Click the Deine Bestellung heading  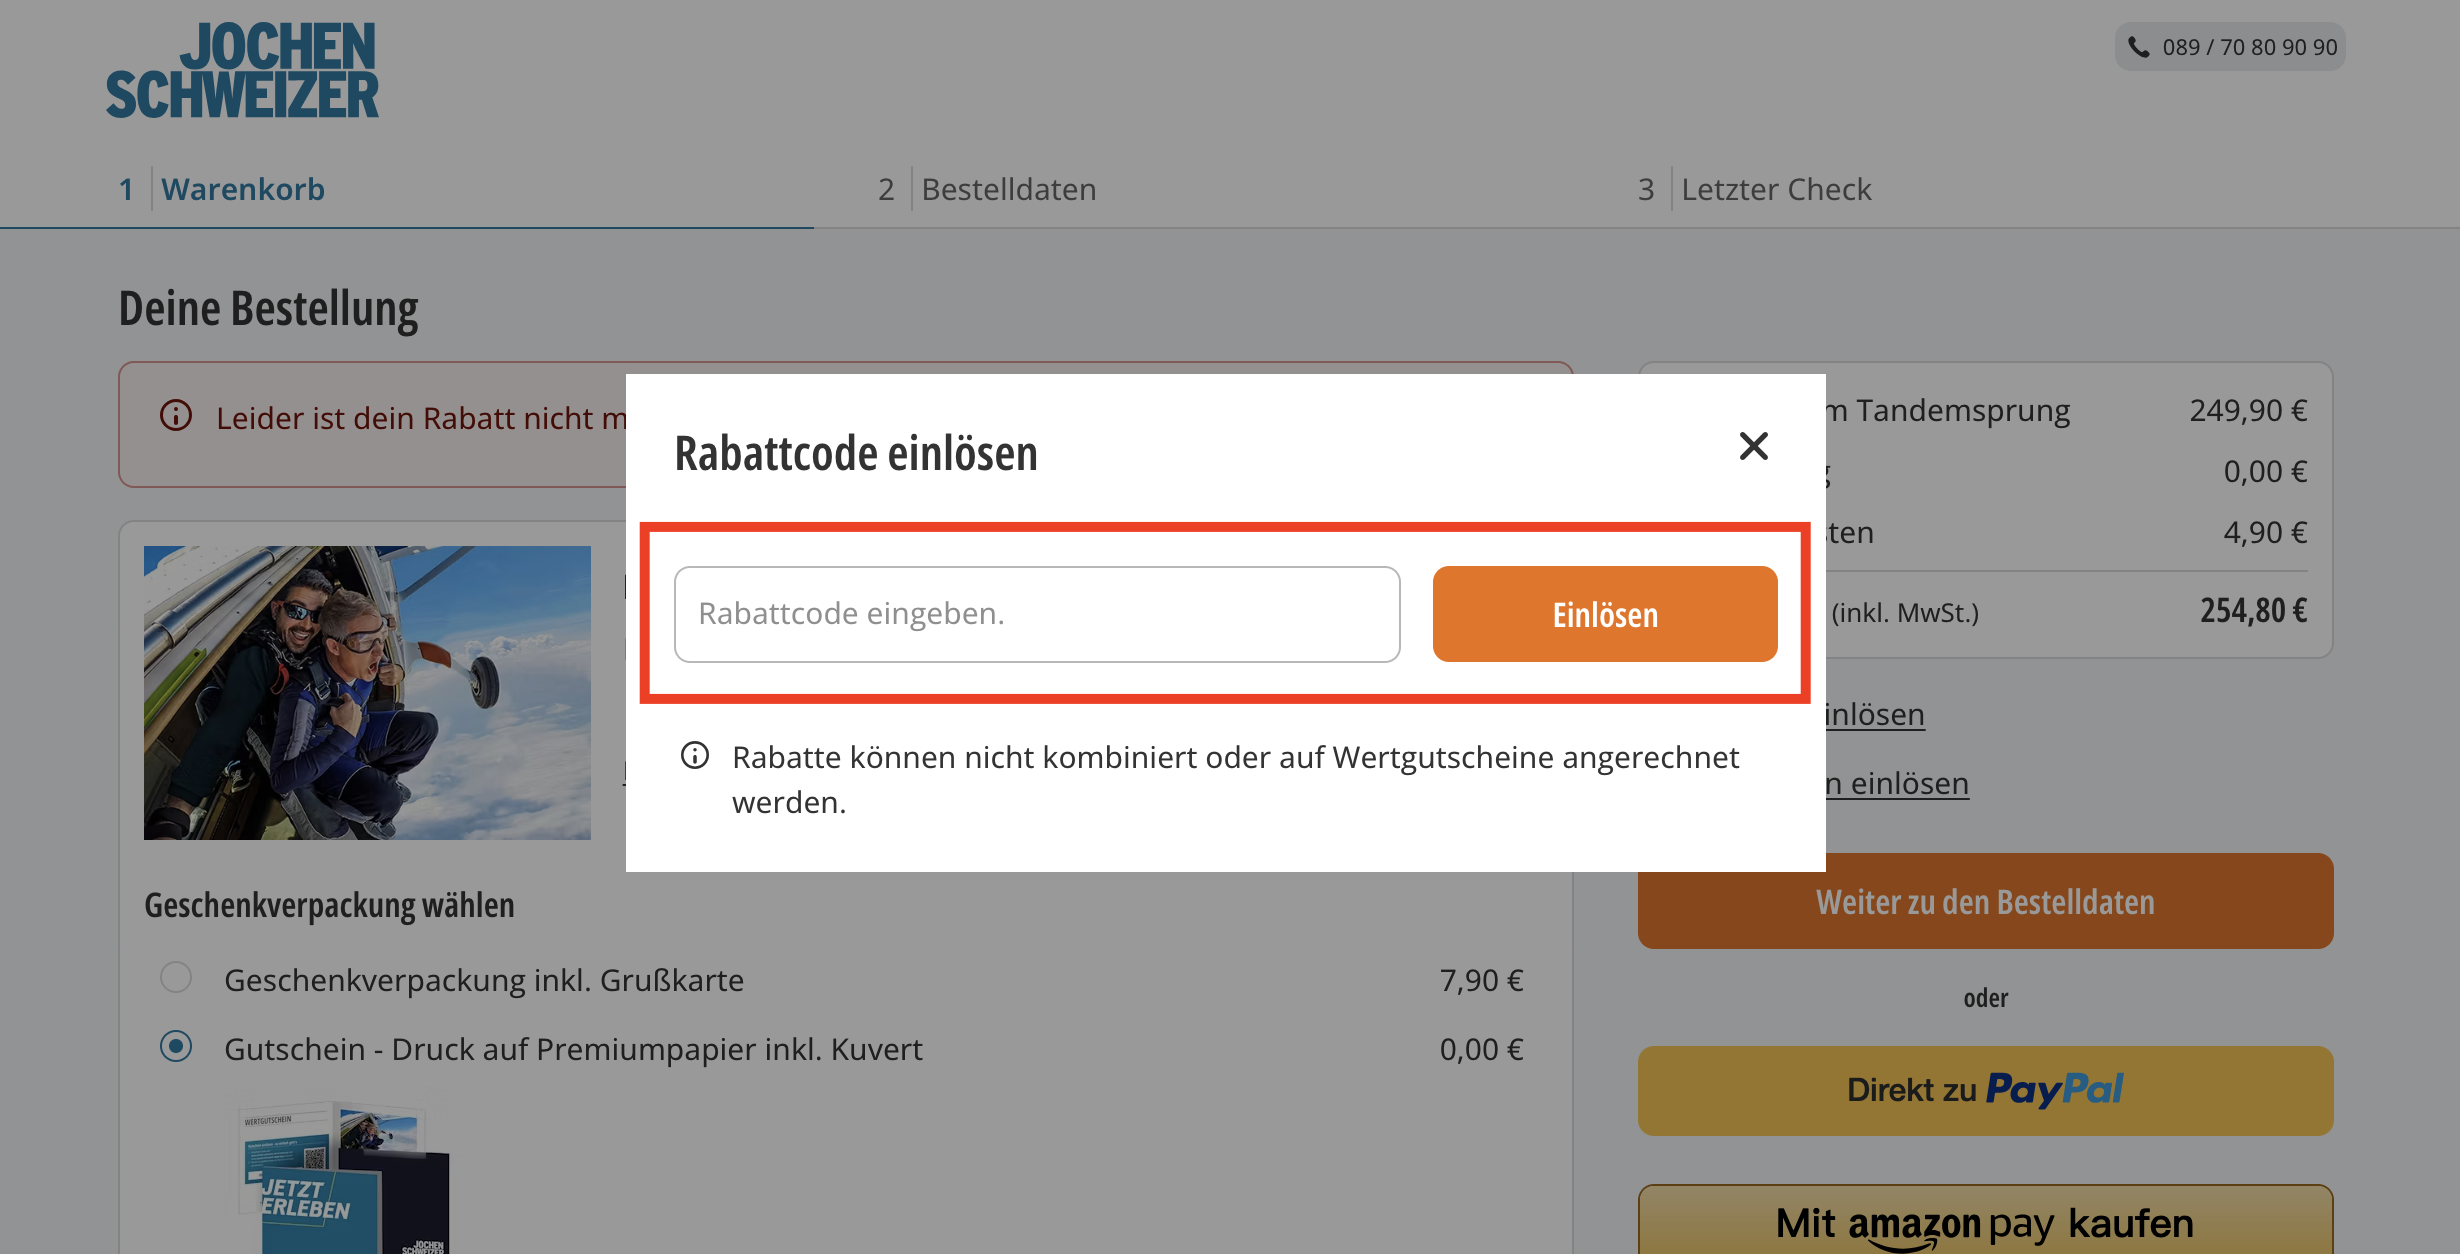[268, 309]
